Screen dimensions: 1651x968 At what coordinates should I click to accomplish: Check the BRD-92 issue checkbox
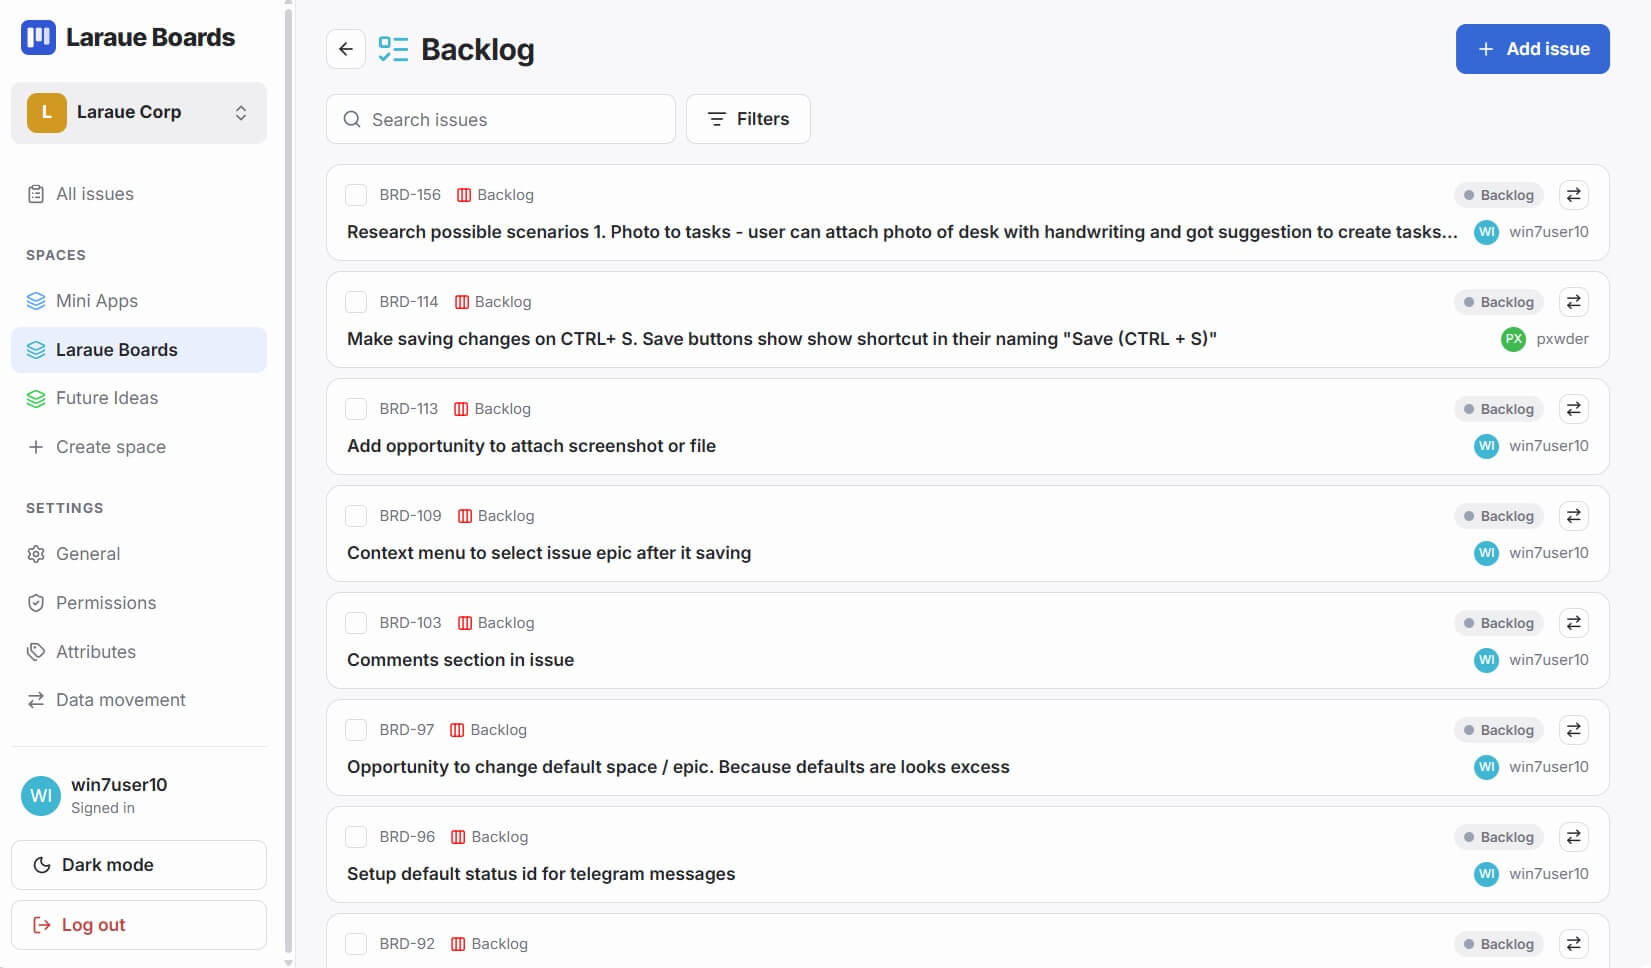click(356, 944)
